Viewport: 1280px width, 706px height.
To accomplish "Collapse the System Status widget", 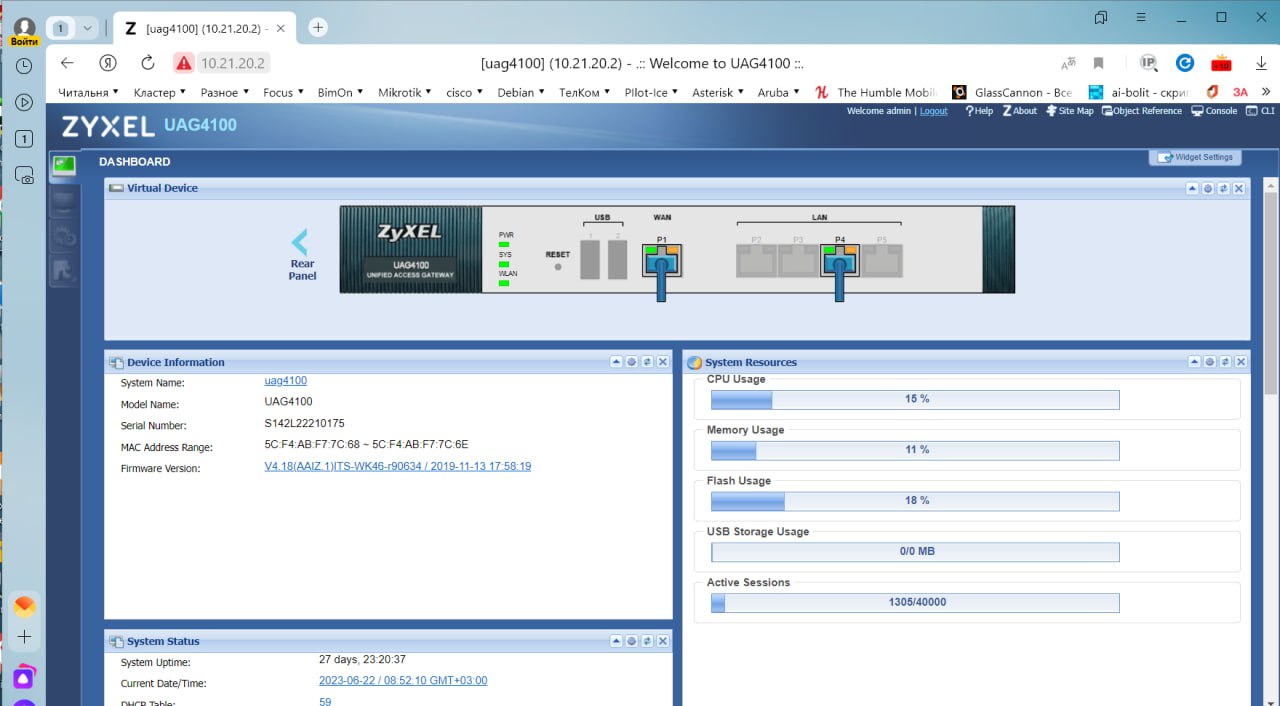I will 616,641.
